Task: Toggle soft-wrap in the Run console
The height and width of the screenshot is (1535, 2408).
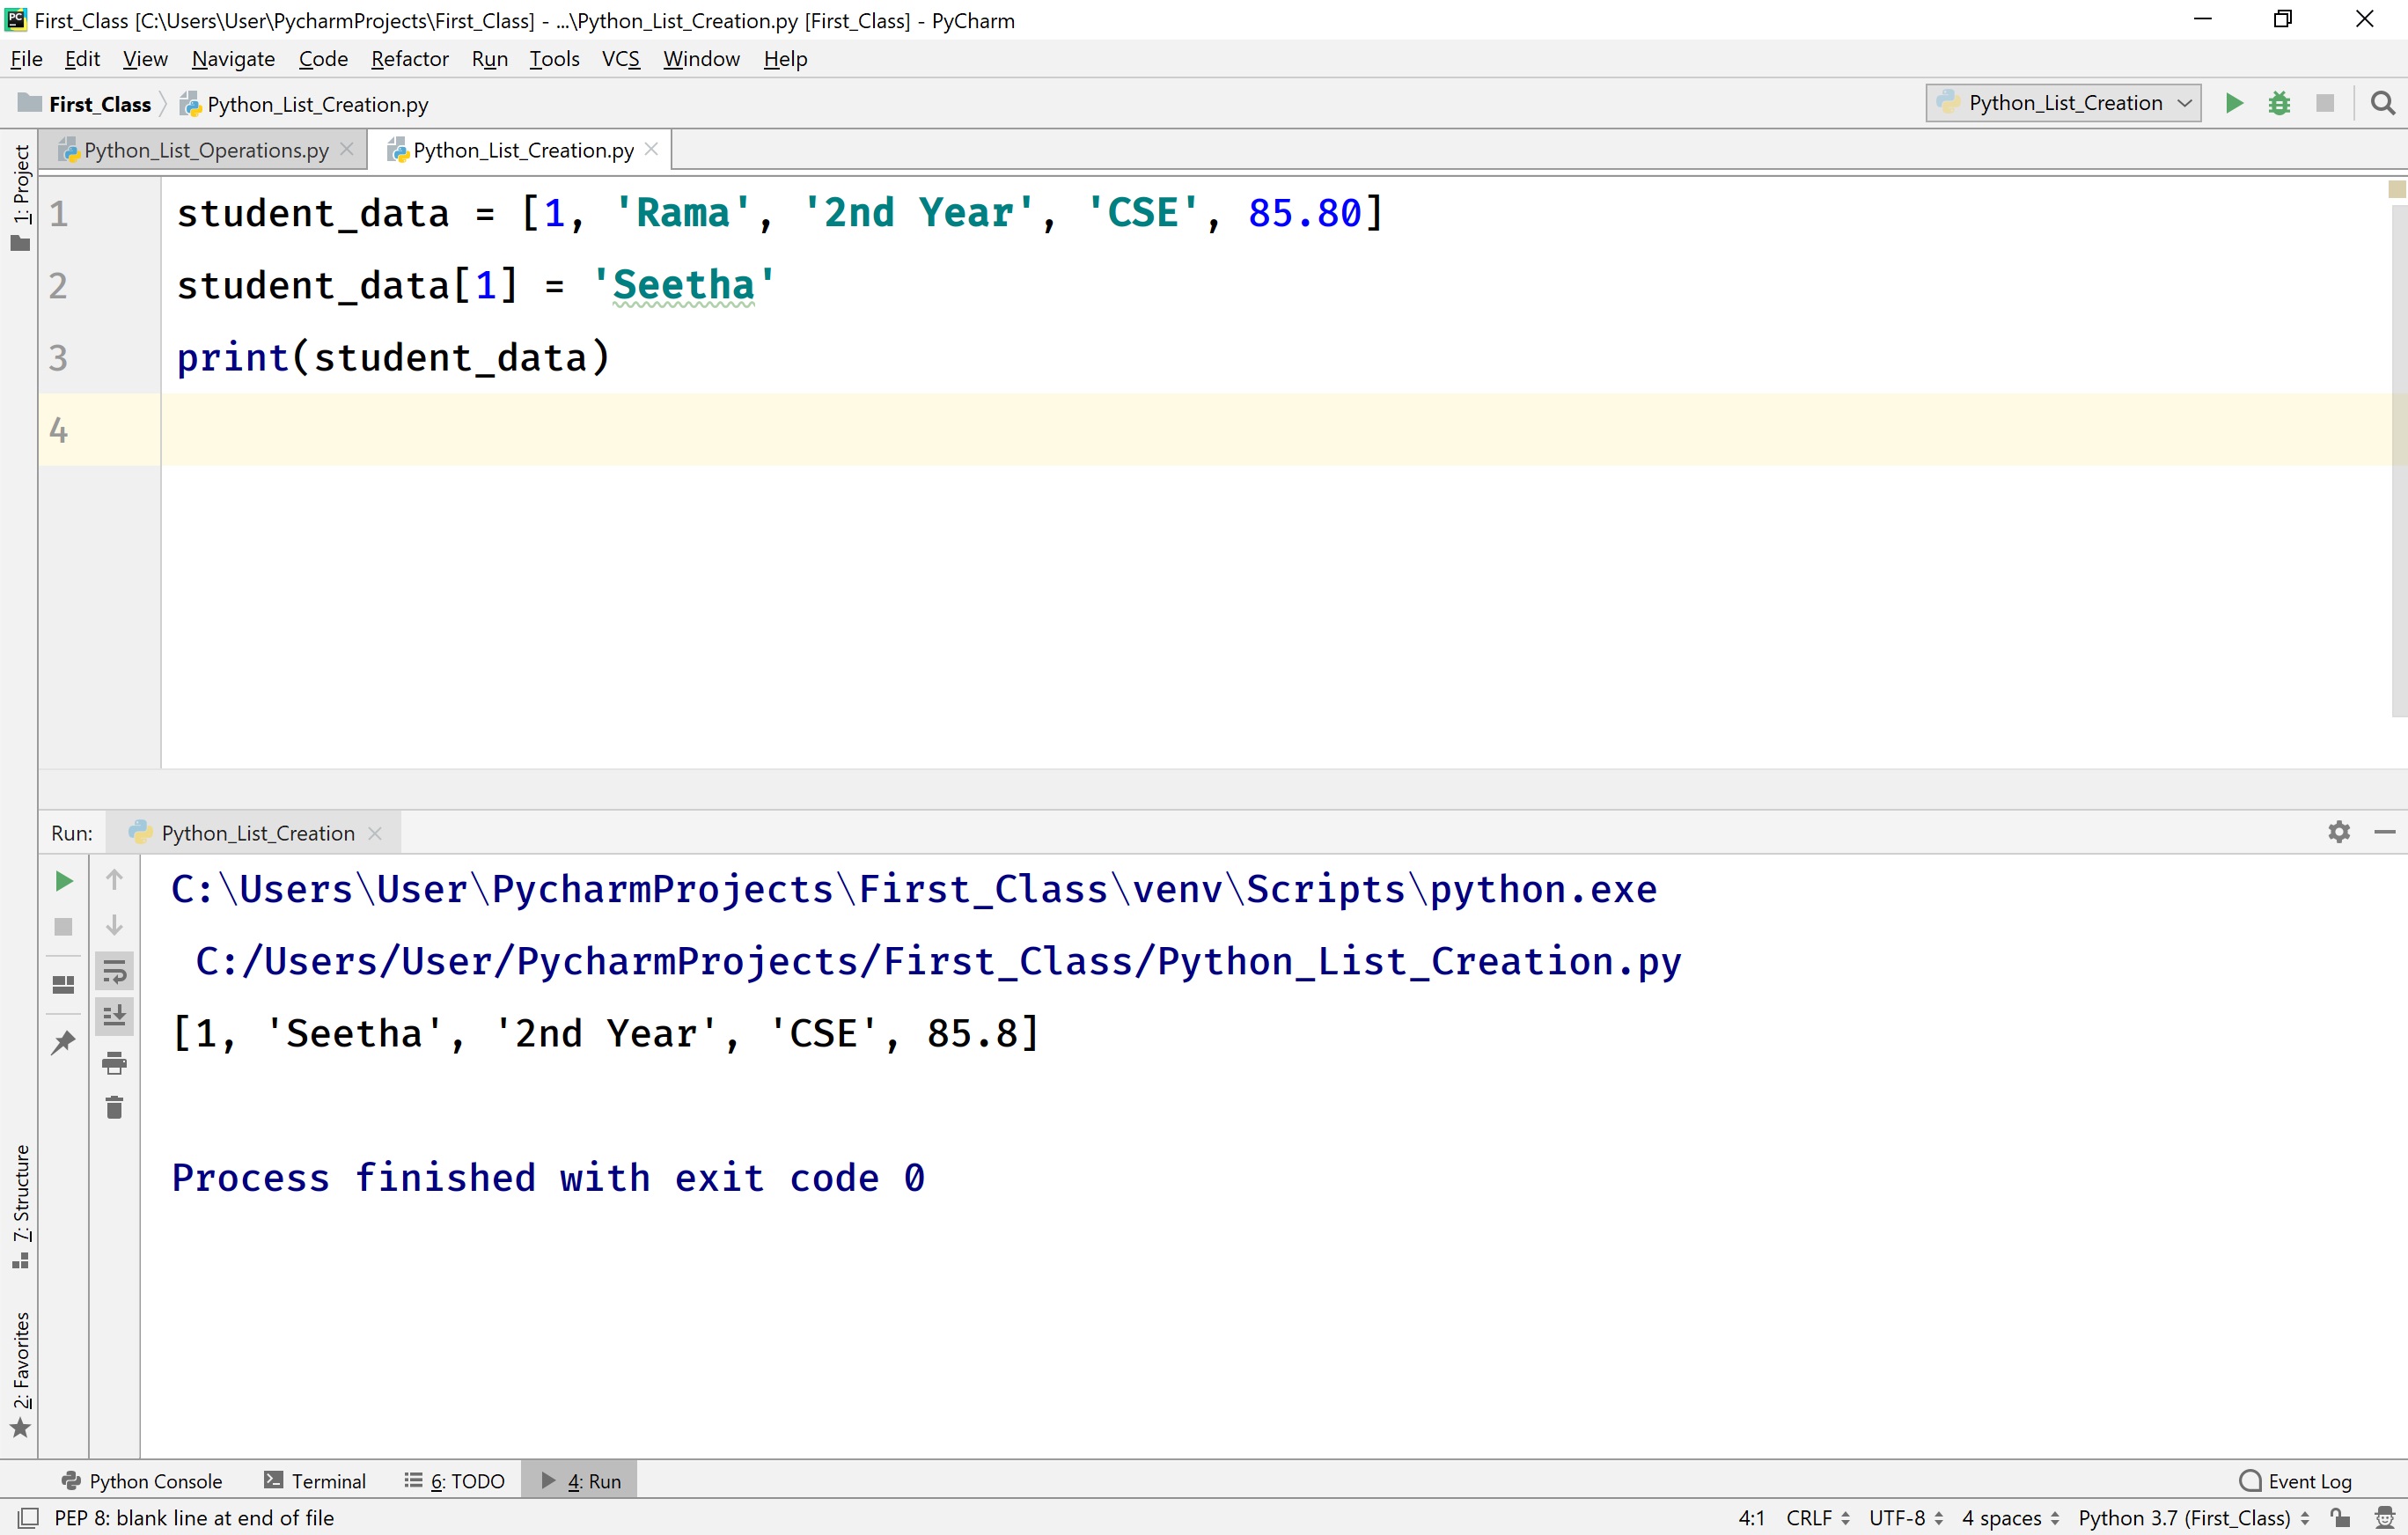Action: pyautogui.click(x=114, y=971)
